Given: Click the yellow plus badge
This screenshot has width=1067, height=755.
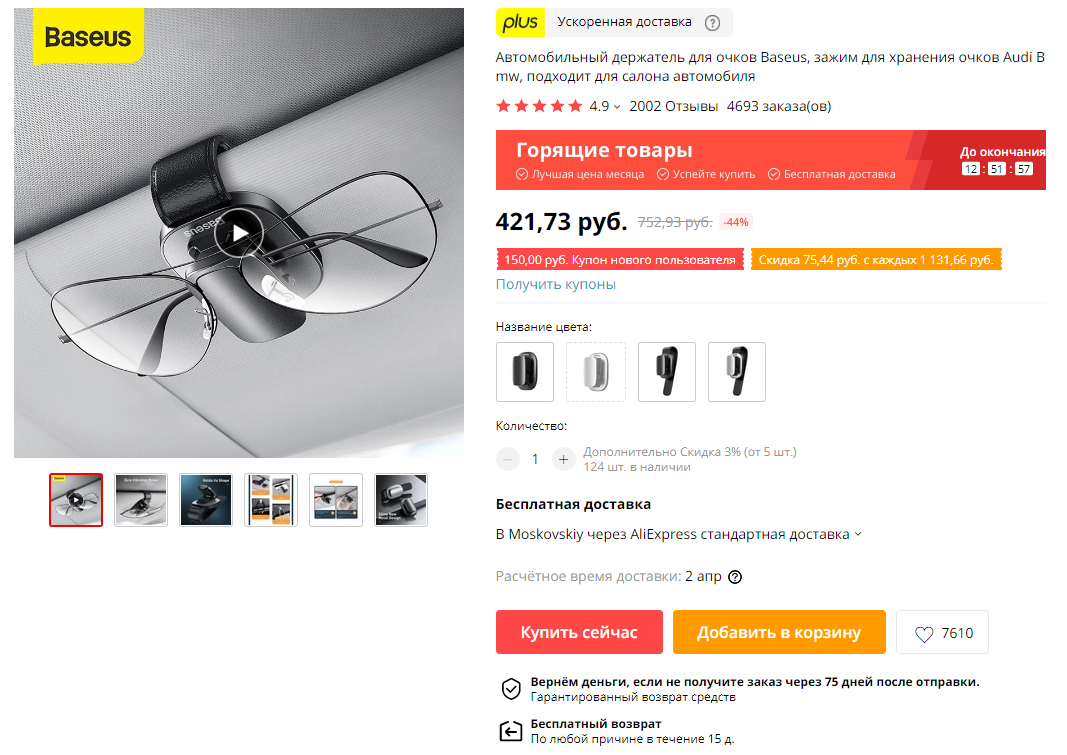Looking at the screenshot, I should (520, 22).
